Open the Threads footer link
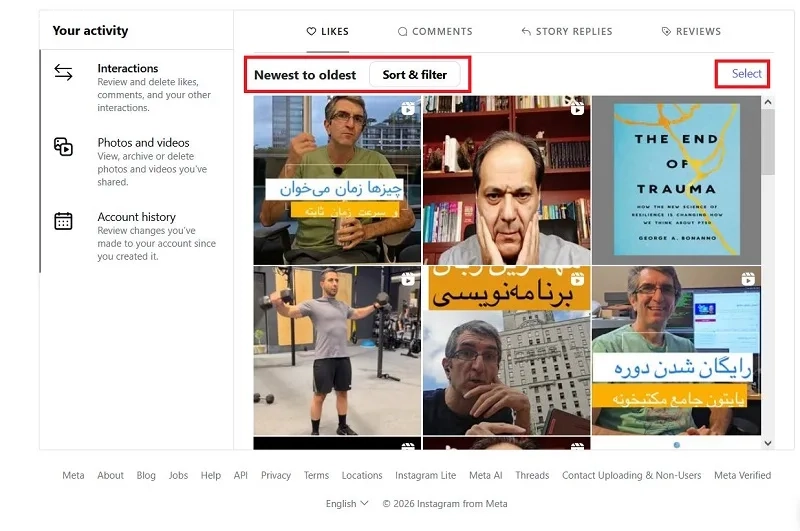Viewport: 800px width, 531px height. tap(532, 475)
